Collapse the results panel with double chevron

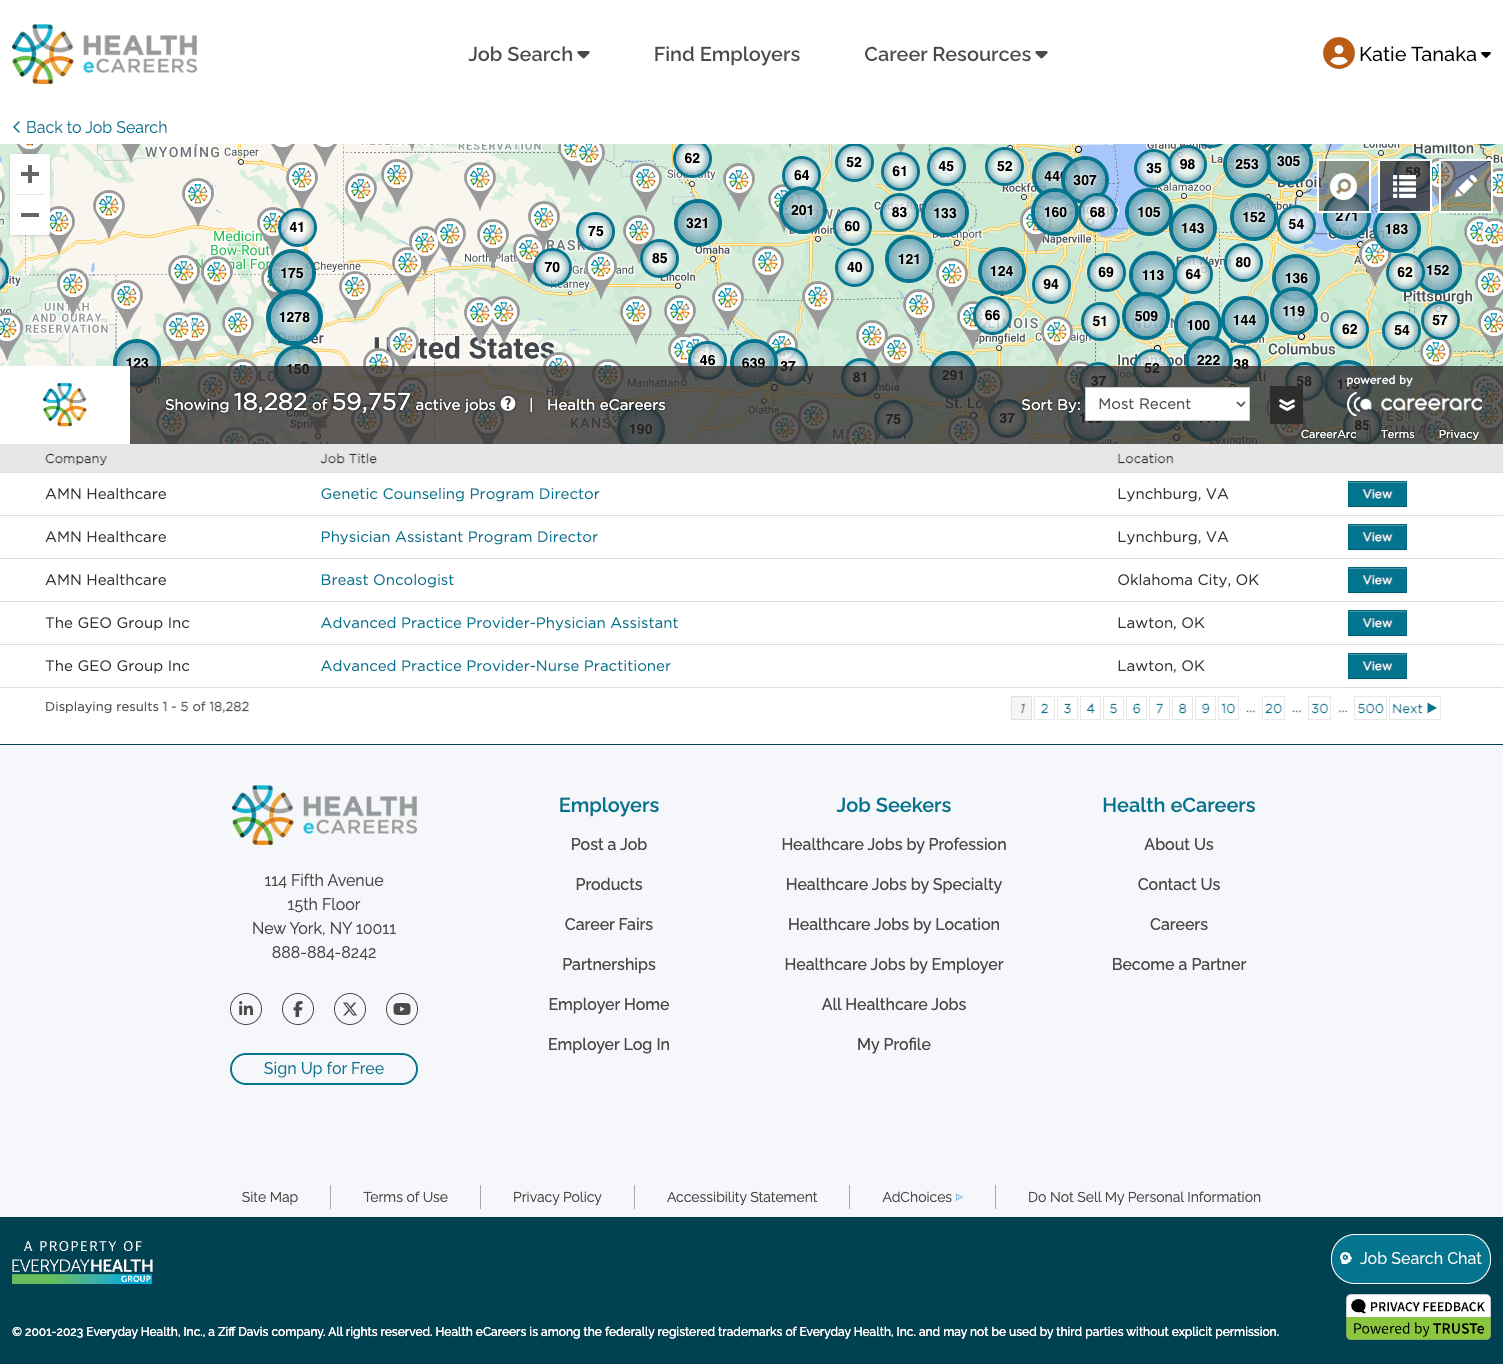(1287, 404)
